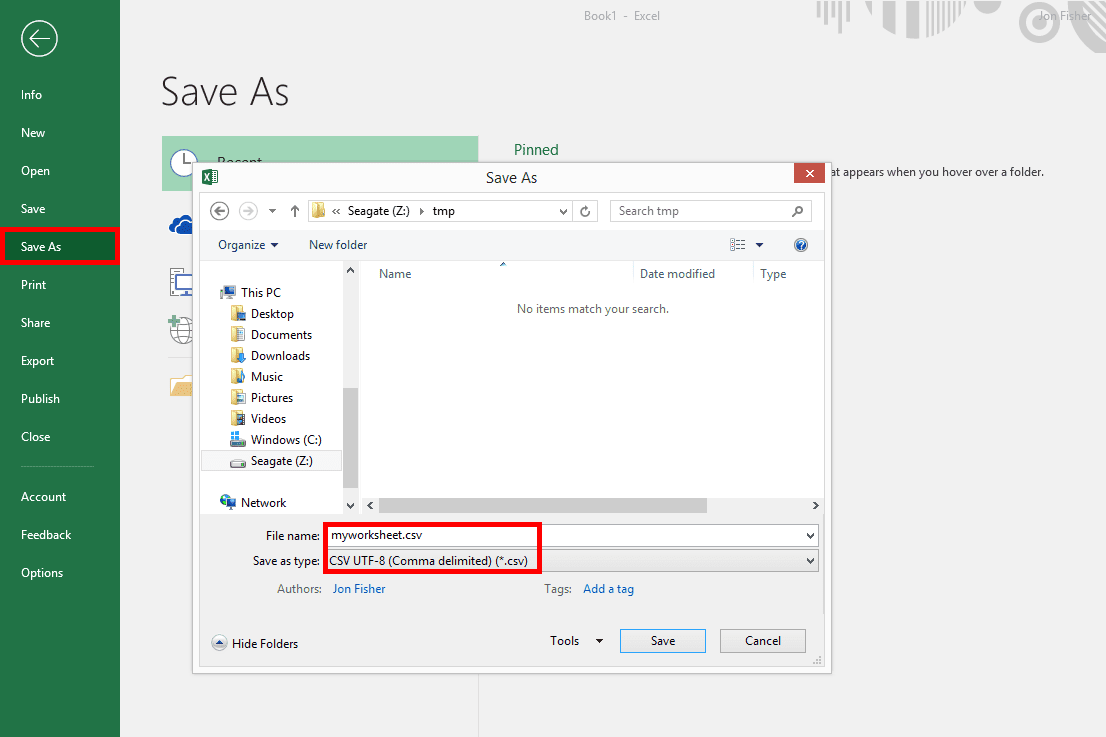Viewport: 1106px width, 737px height.
Task: Click the back arrow circle in Excel backstage
Action: [x=39, y=39]
